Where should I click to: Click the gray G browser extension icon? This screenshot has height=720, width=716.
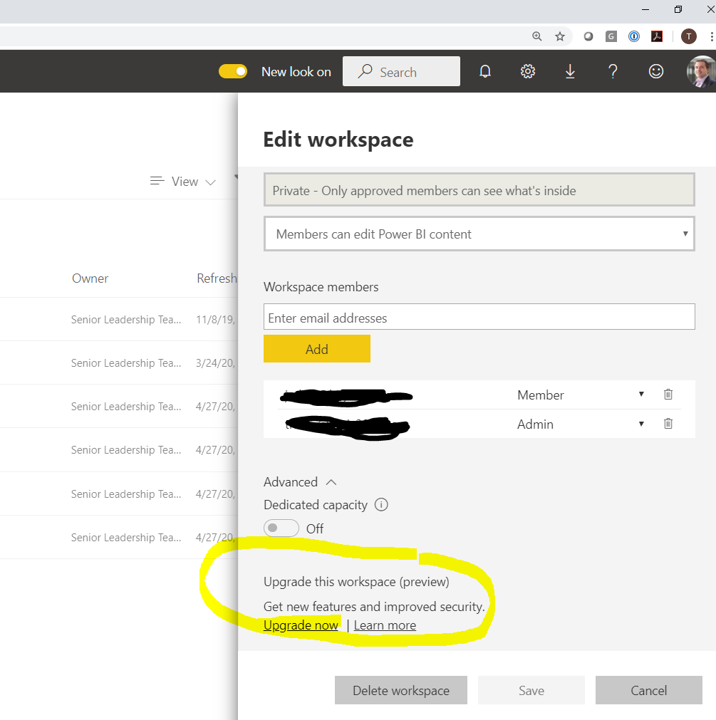coord(611,36)
